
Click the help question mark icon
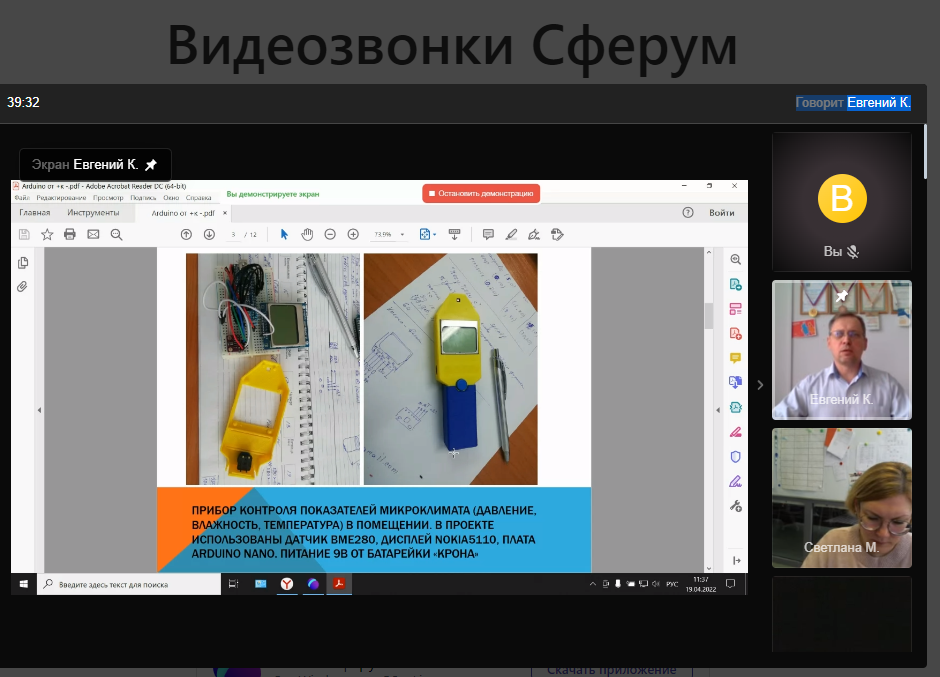pos(688,212)
